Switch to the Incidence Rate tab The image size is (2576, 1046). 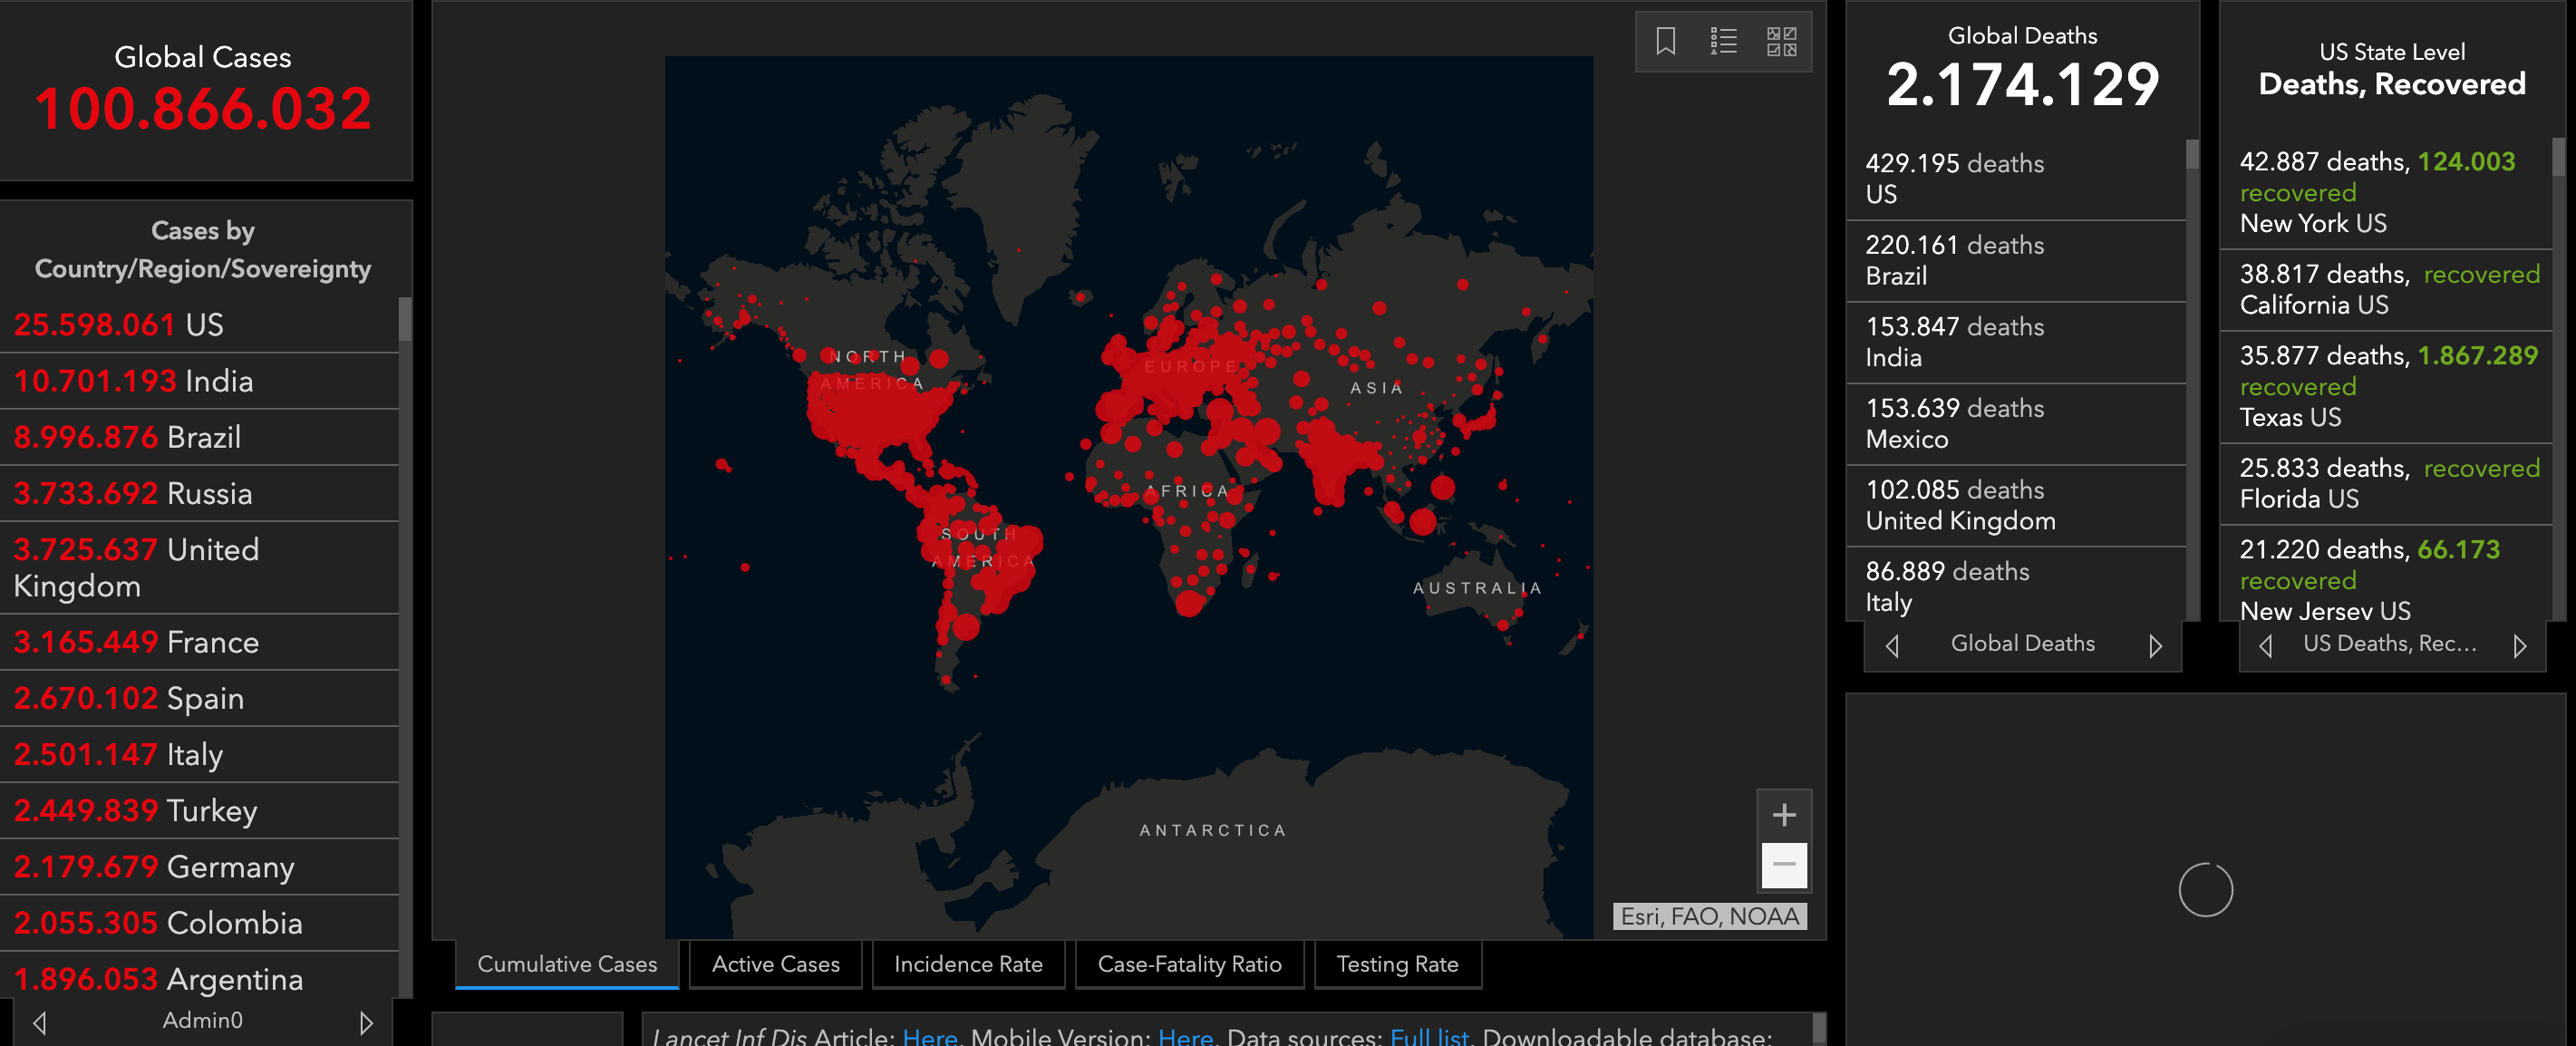click(x=967, y=964)
